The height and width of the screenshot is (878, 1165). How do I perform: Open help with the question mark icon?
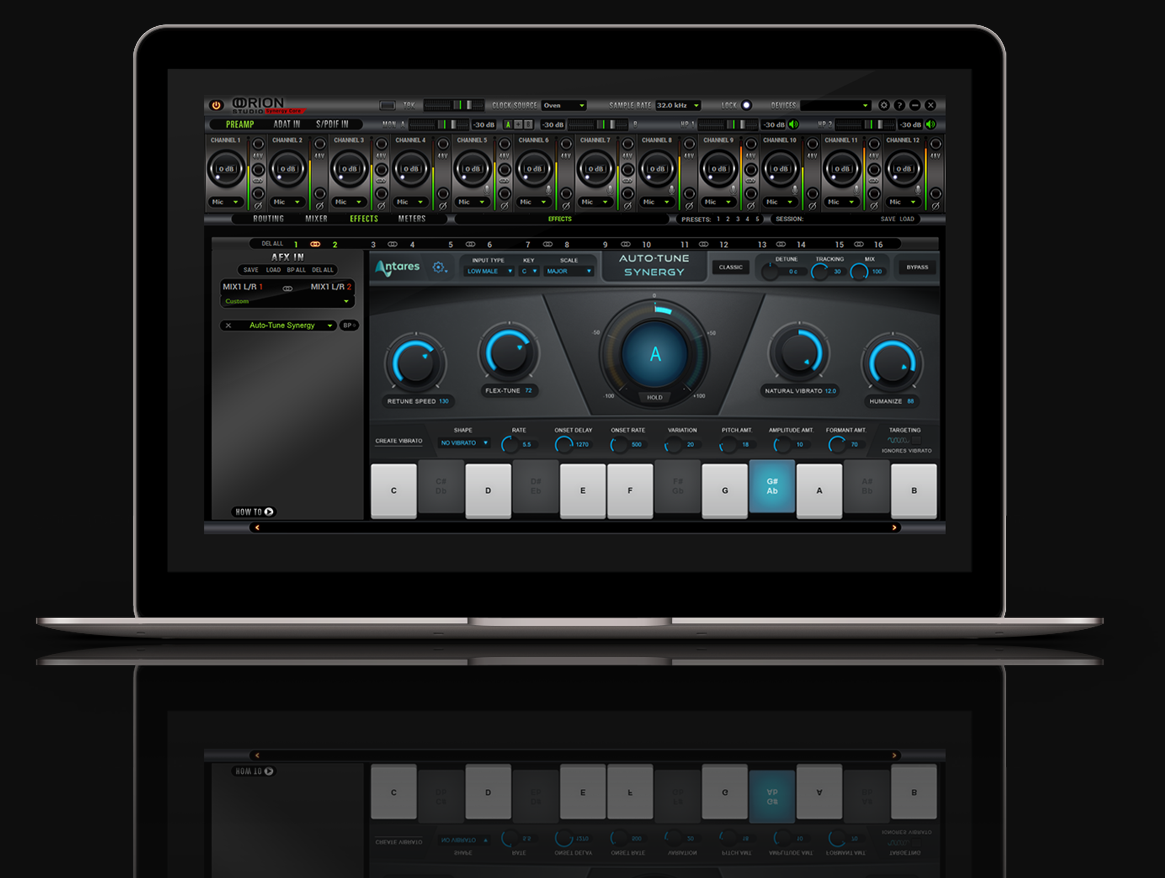point(899,105)
